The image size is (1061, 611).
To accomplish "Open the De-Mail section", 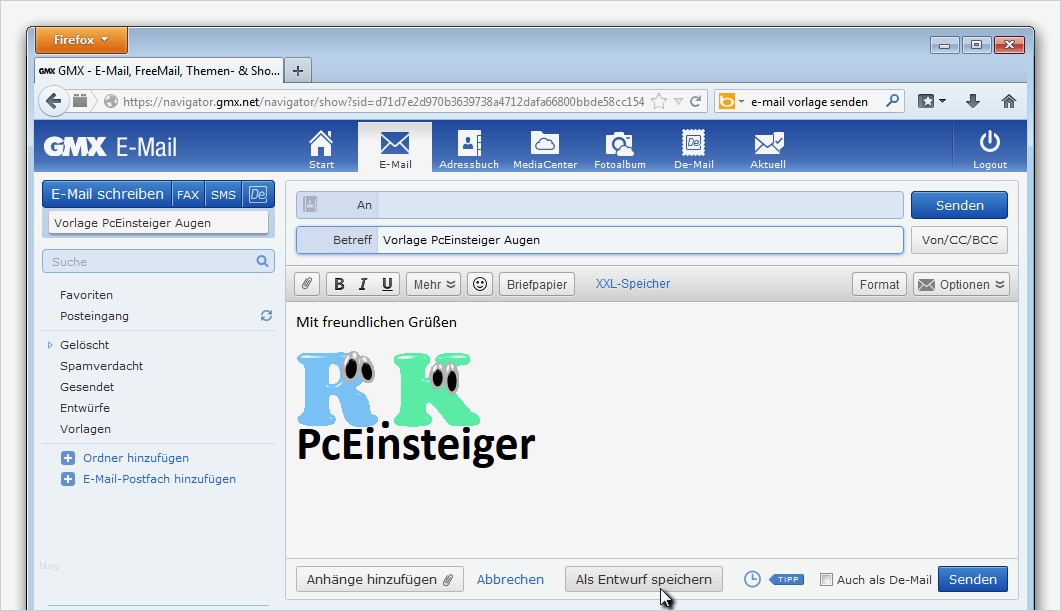I will tap(693, 146).
